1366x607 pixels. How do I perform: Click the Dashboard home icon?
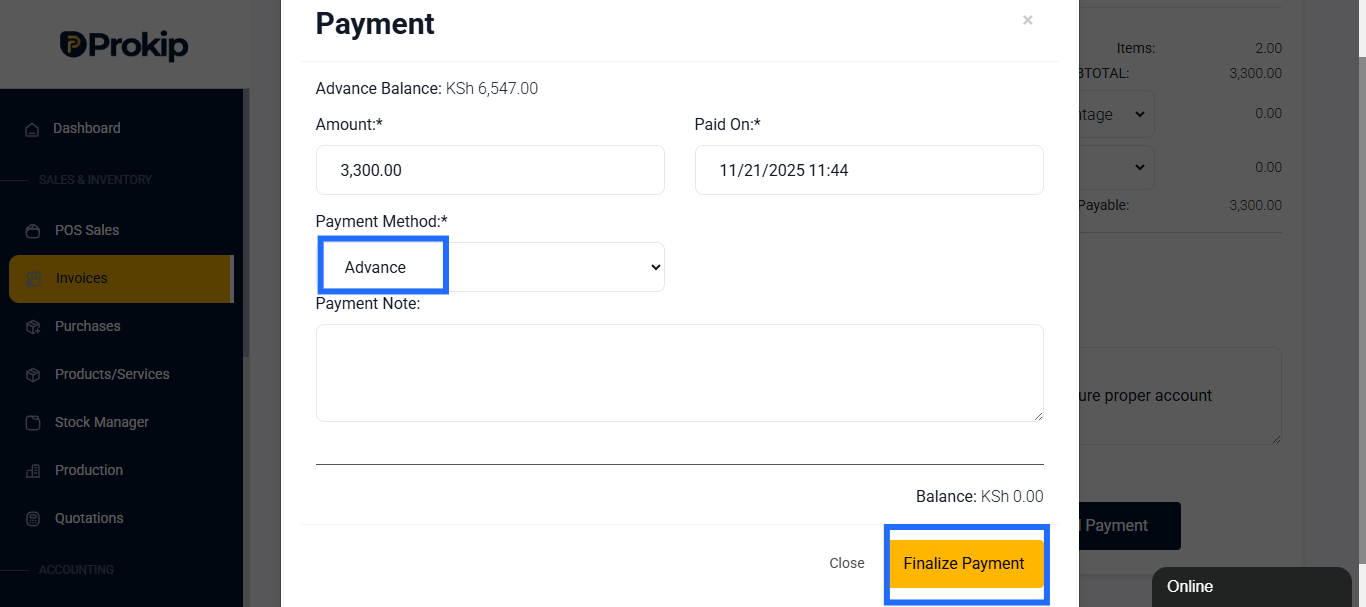coord(32,129)
